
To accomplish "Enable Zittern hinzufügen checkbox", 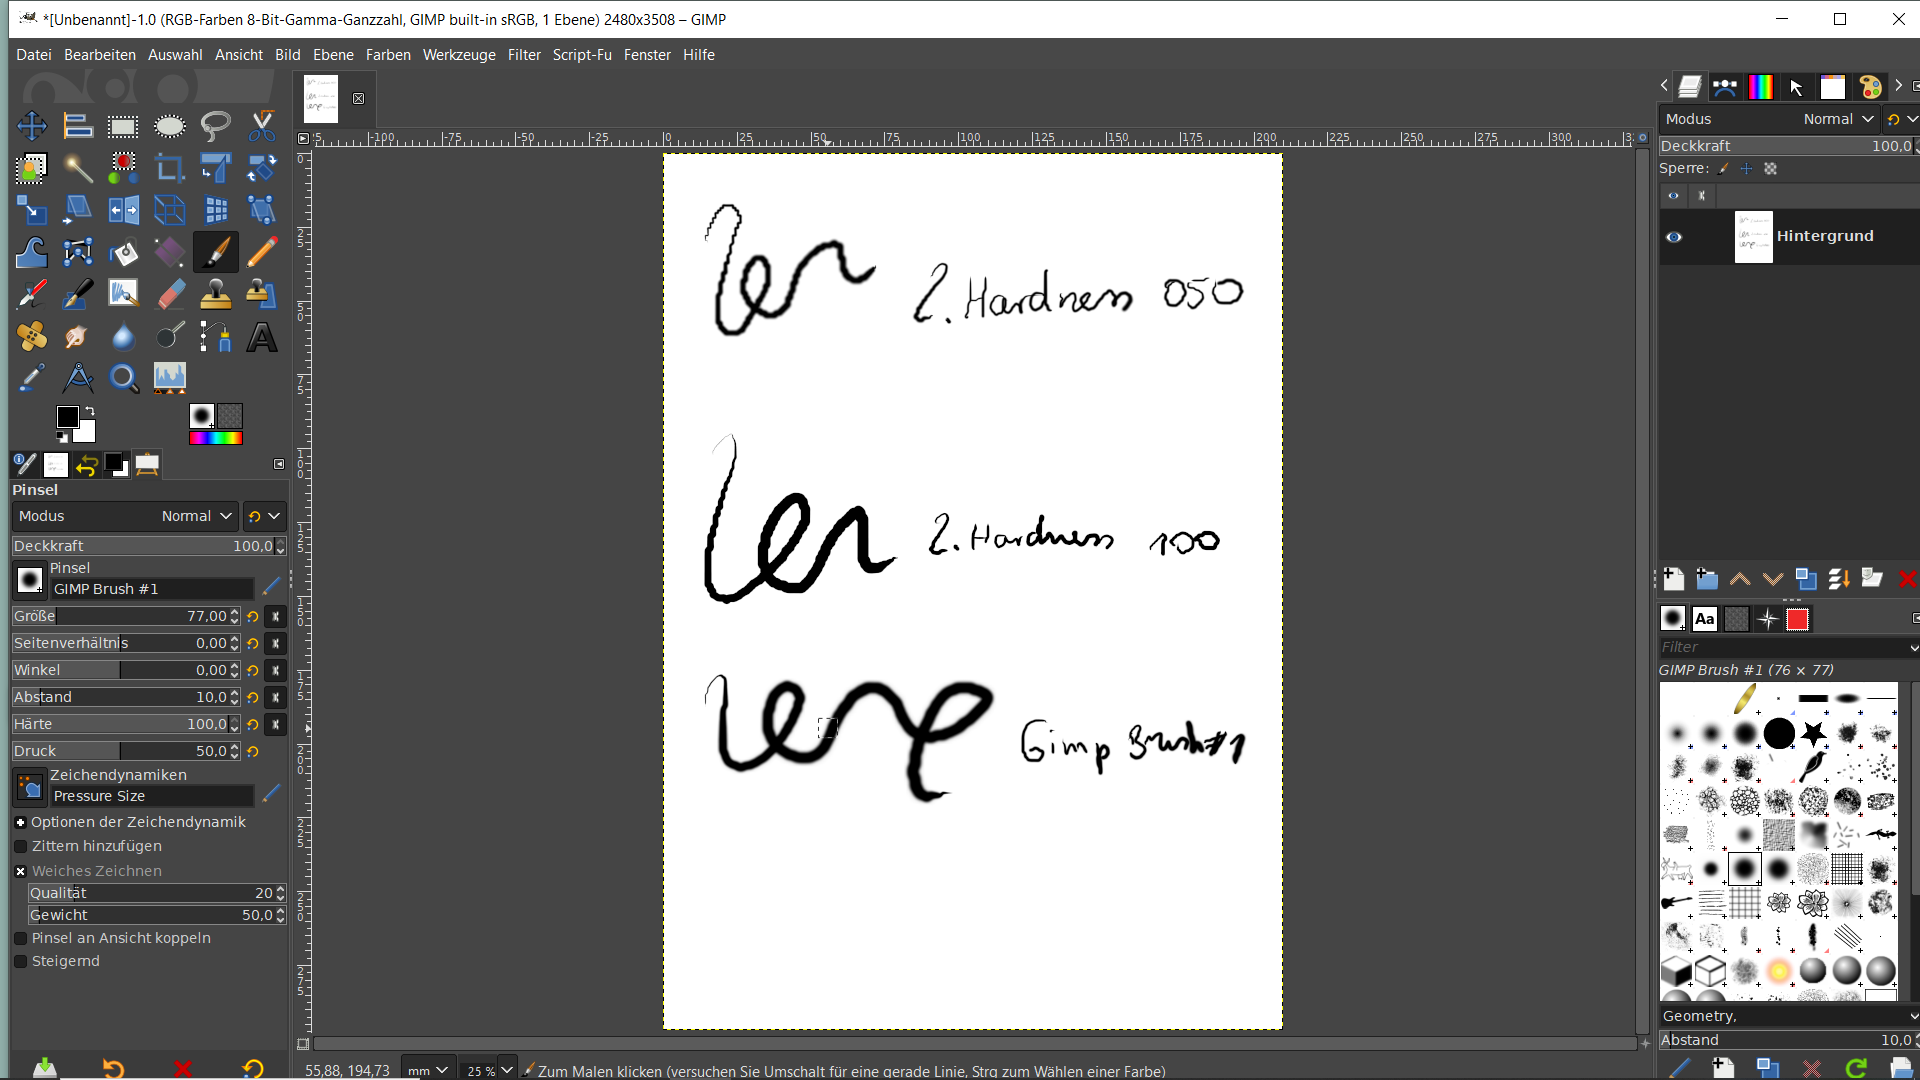I will point(21,846).
